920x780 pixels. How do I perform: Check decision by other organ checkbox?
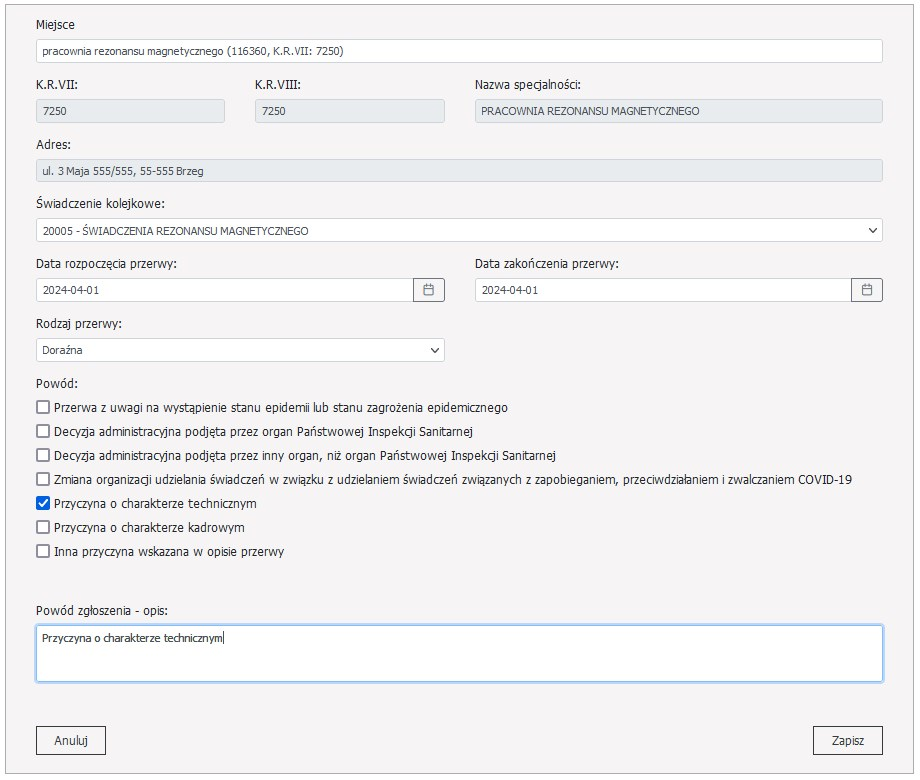[43, 456]
